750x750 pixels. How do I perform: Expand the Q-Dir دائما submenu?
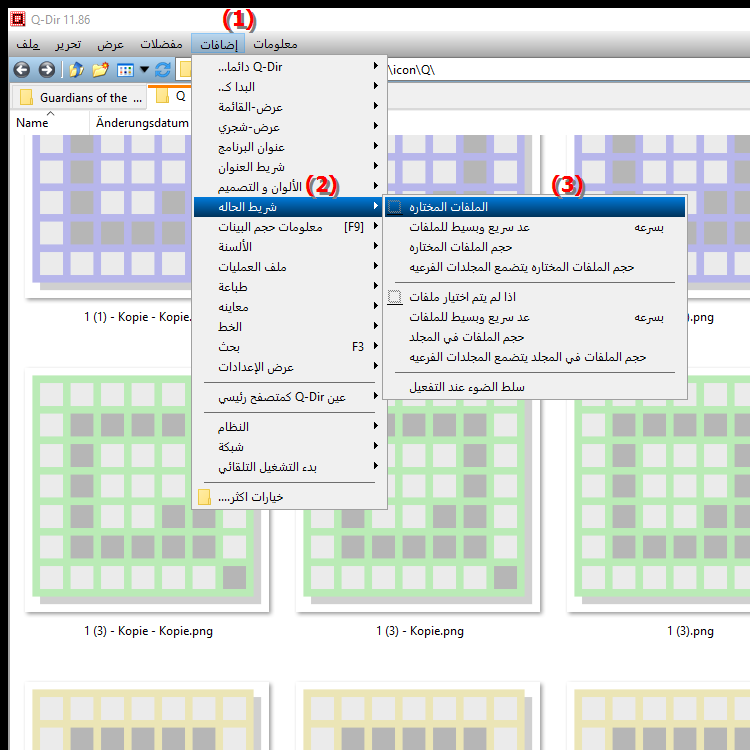[x=288, y=67]
